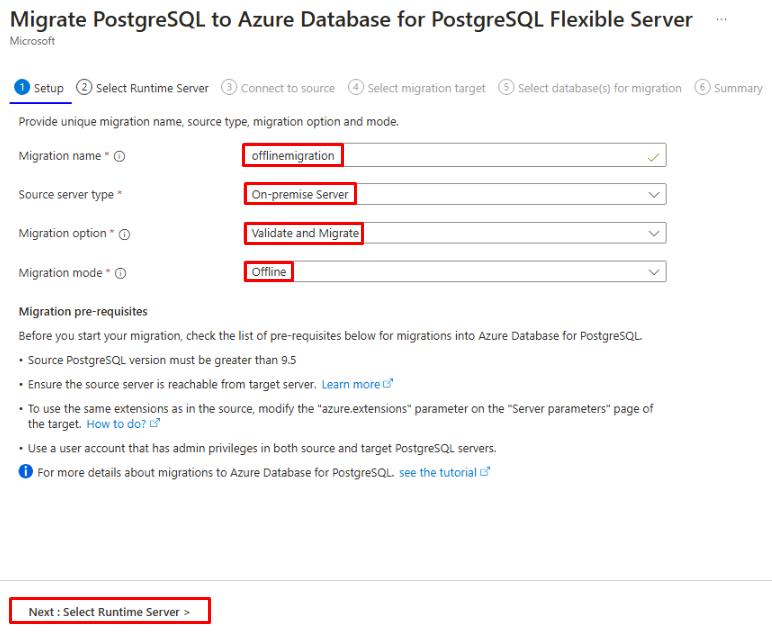
Task: Switch to the Select Runtime Server tab
Action: pos(143,89)
